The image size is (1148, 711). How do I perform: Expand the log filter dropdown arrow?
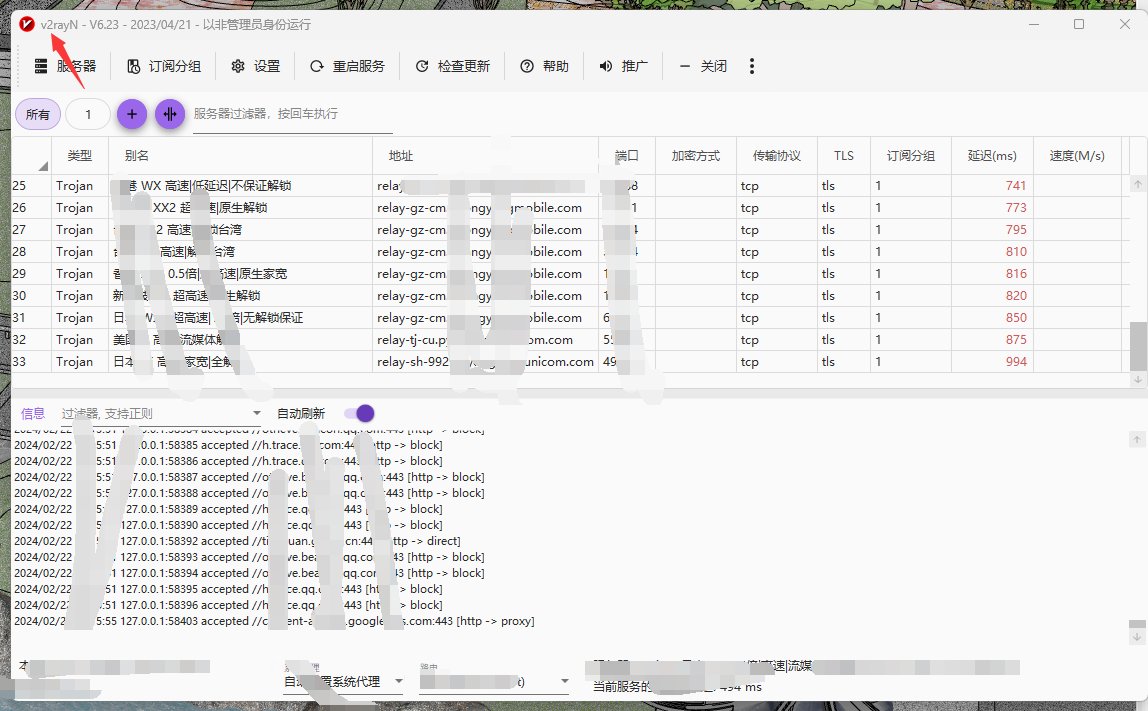[256, 414]
